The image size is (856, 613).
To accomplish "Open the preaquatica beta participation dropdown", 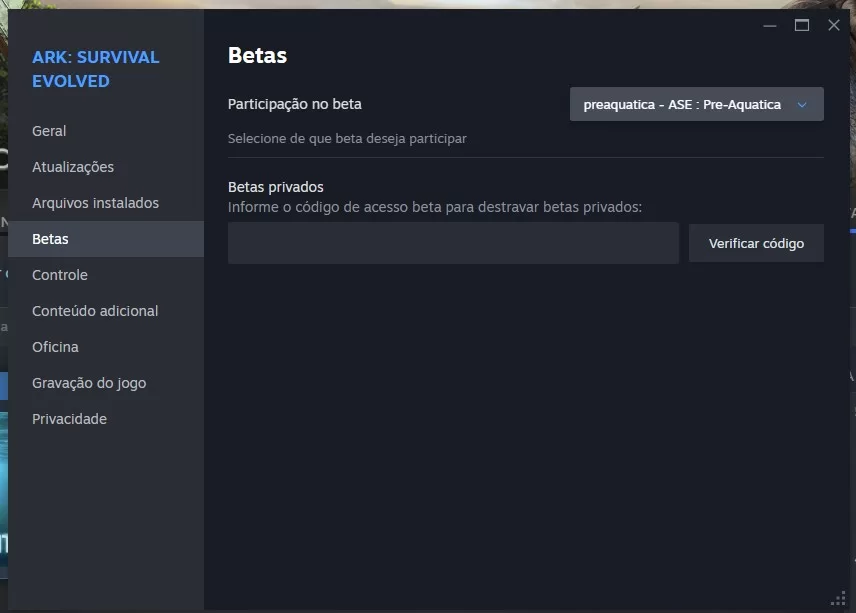I will (682, 105).
